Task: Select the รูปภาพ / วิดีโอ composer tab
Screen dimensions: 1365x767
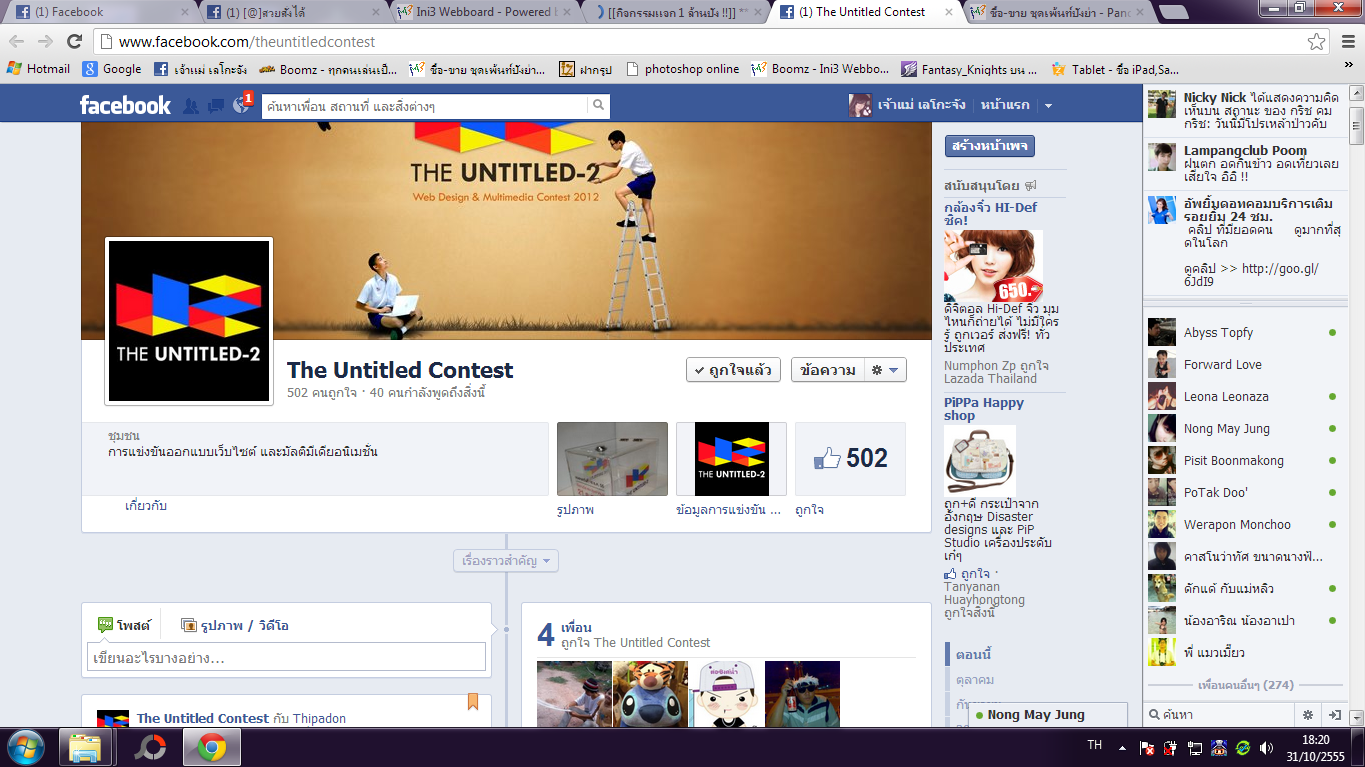Action: point(234,625)
